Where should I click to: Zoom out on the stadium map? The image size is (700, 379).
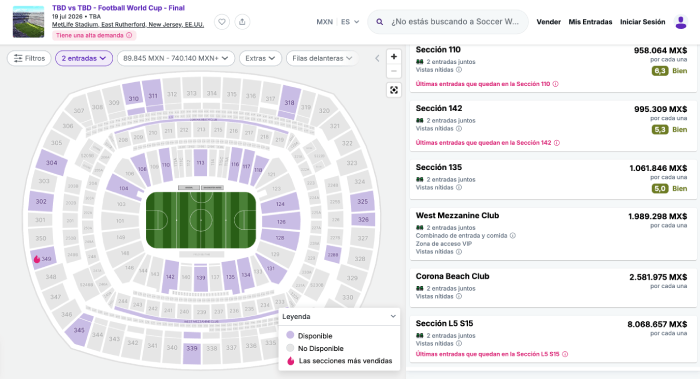click(x=394, y=71)
